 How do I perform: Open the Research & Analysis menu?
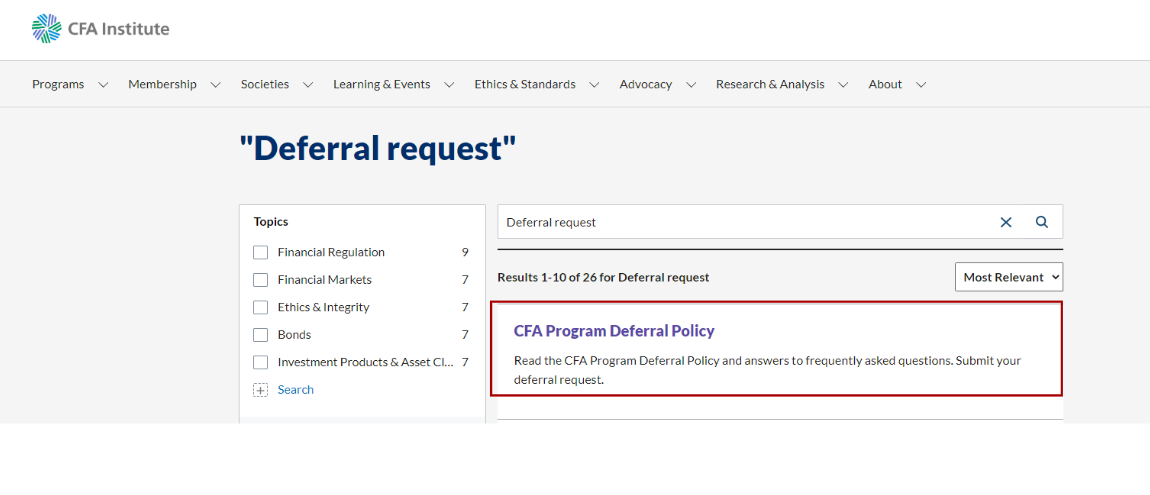(770, 84)
